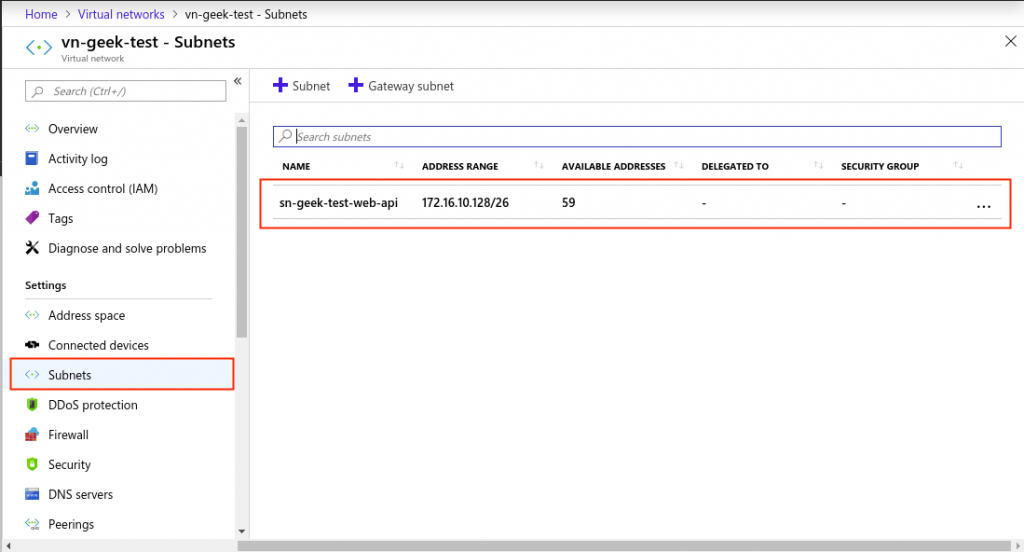
Task: Click the Diagnose and solve problems wrench icon
Action: coord(32,248)
